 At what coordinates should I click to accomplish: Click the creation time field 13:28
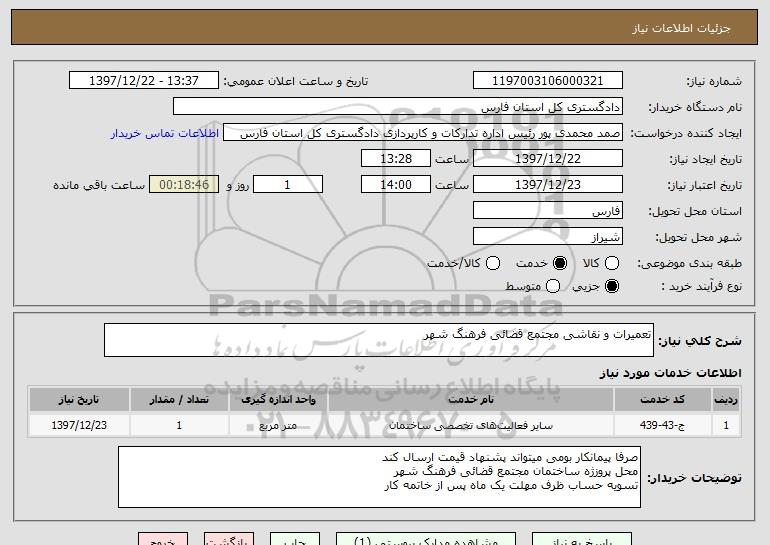(396, 159)
